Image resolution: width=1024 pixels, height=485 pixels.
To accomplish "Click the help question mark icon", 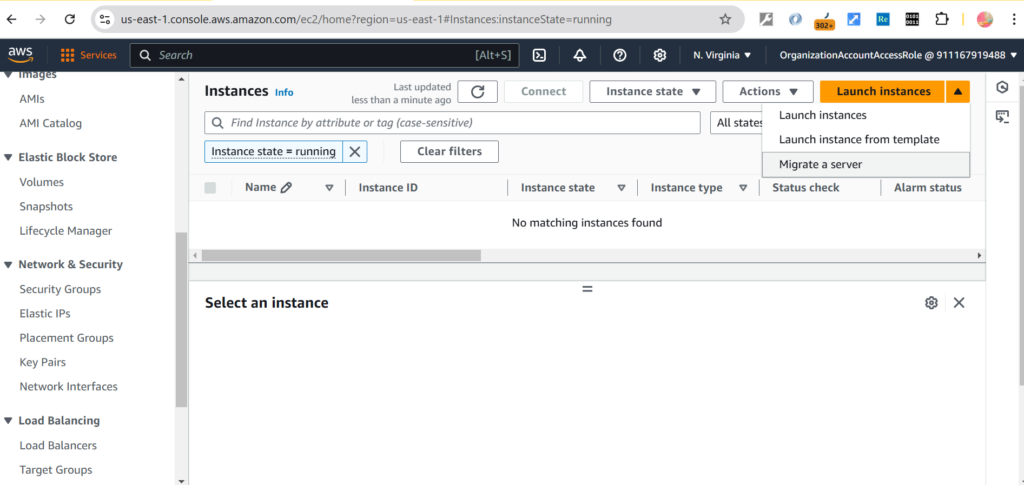I will tap(619, 55).
